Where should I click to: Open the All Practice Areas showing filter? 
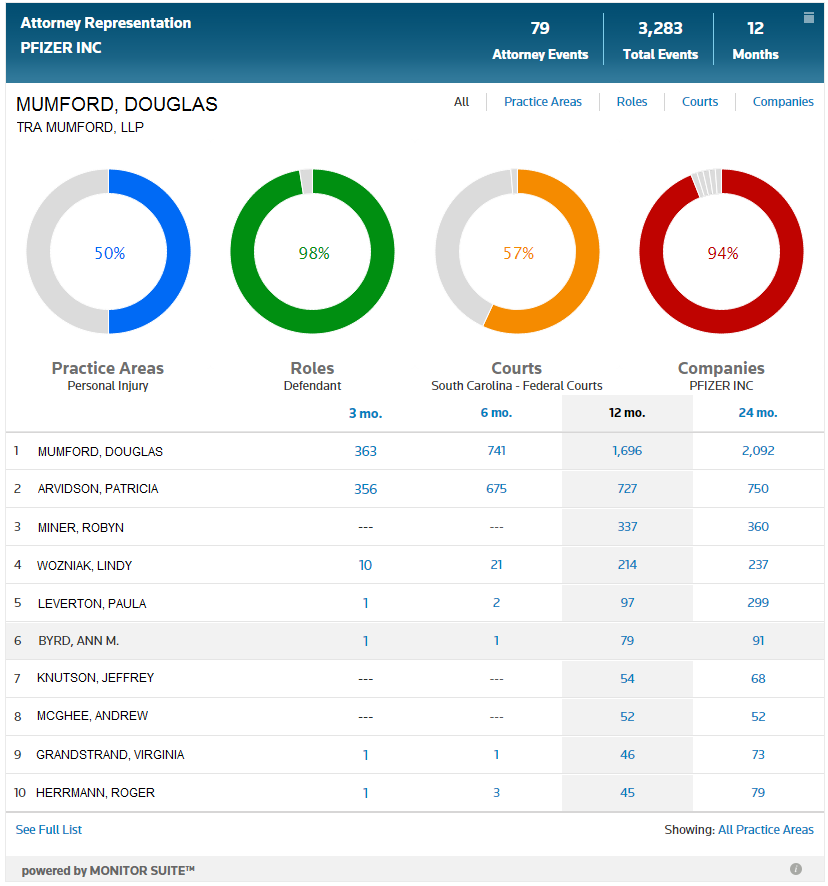pos(765,829)
